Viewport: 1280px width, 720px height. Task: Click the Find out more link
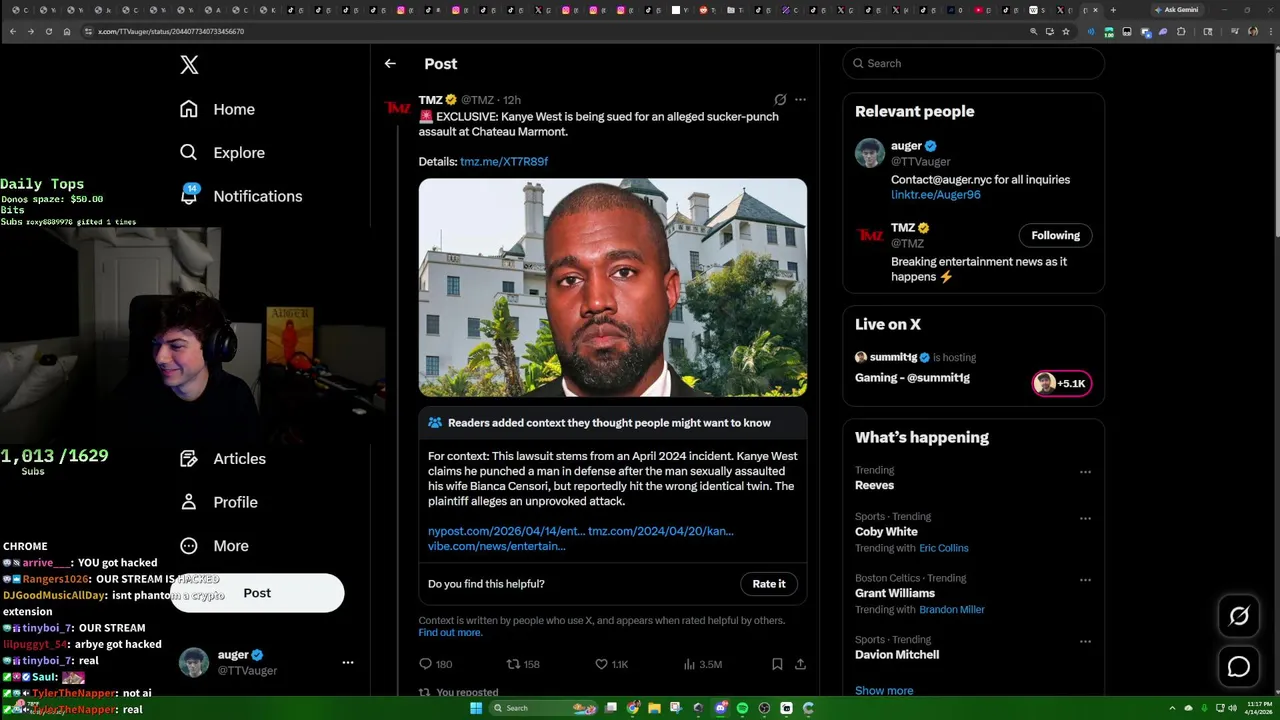click(x=450, y=633)
